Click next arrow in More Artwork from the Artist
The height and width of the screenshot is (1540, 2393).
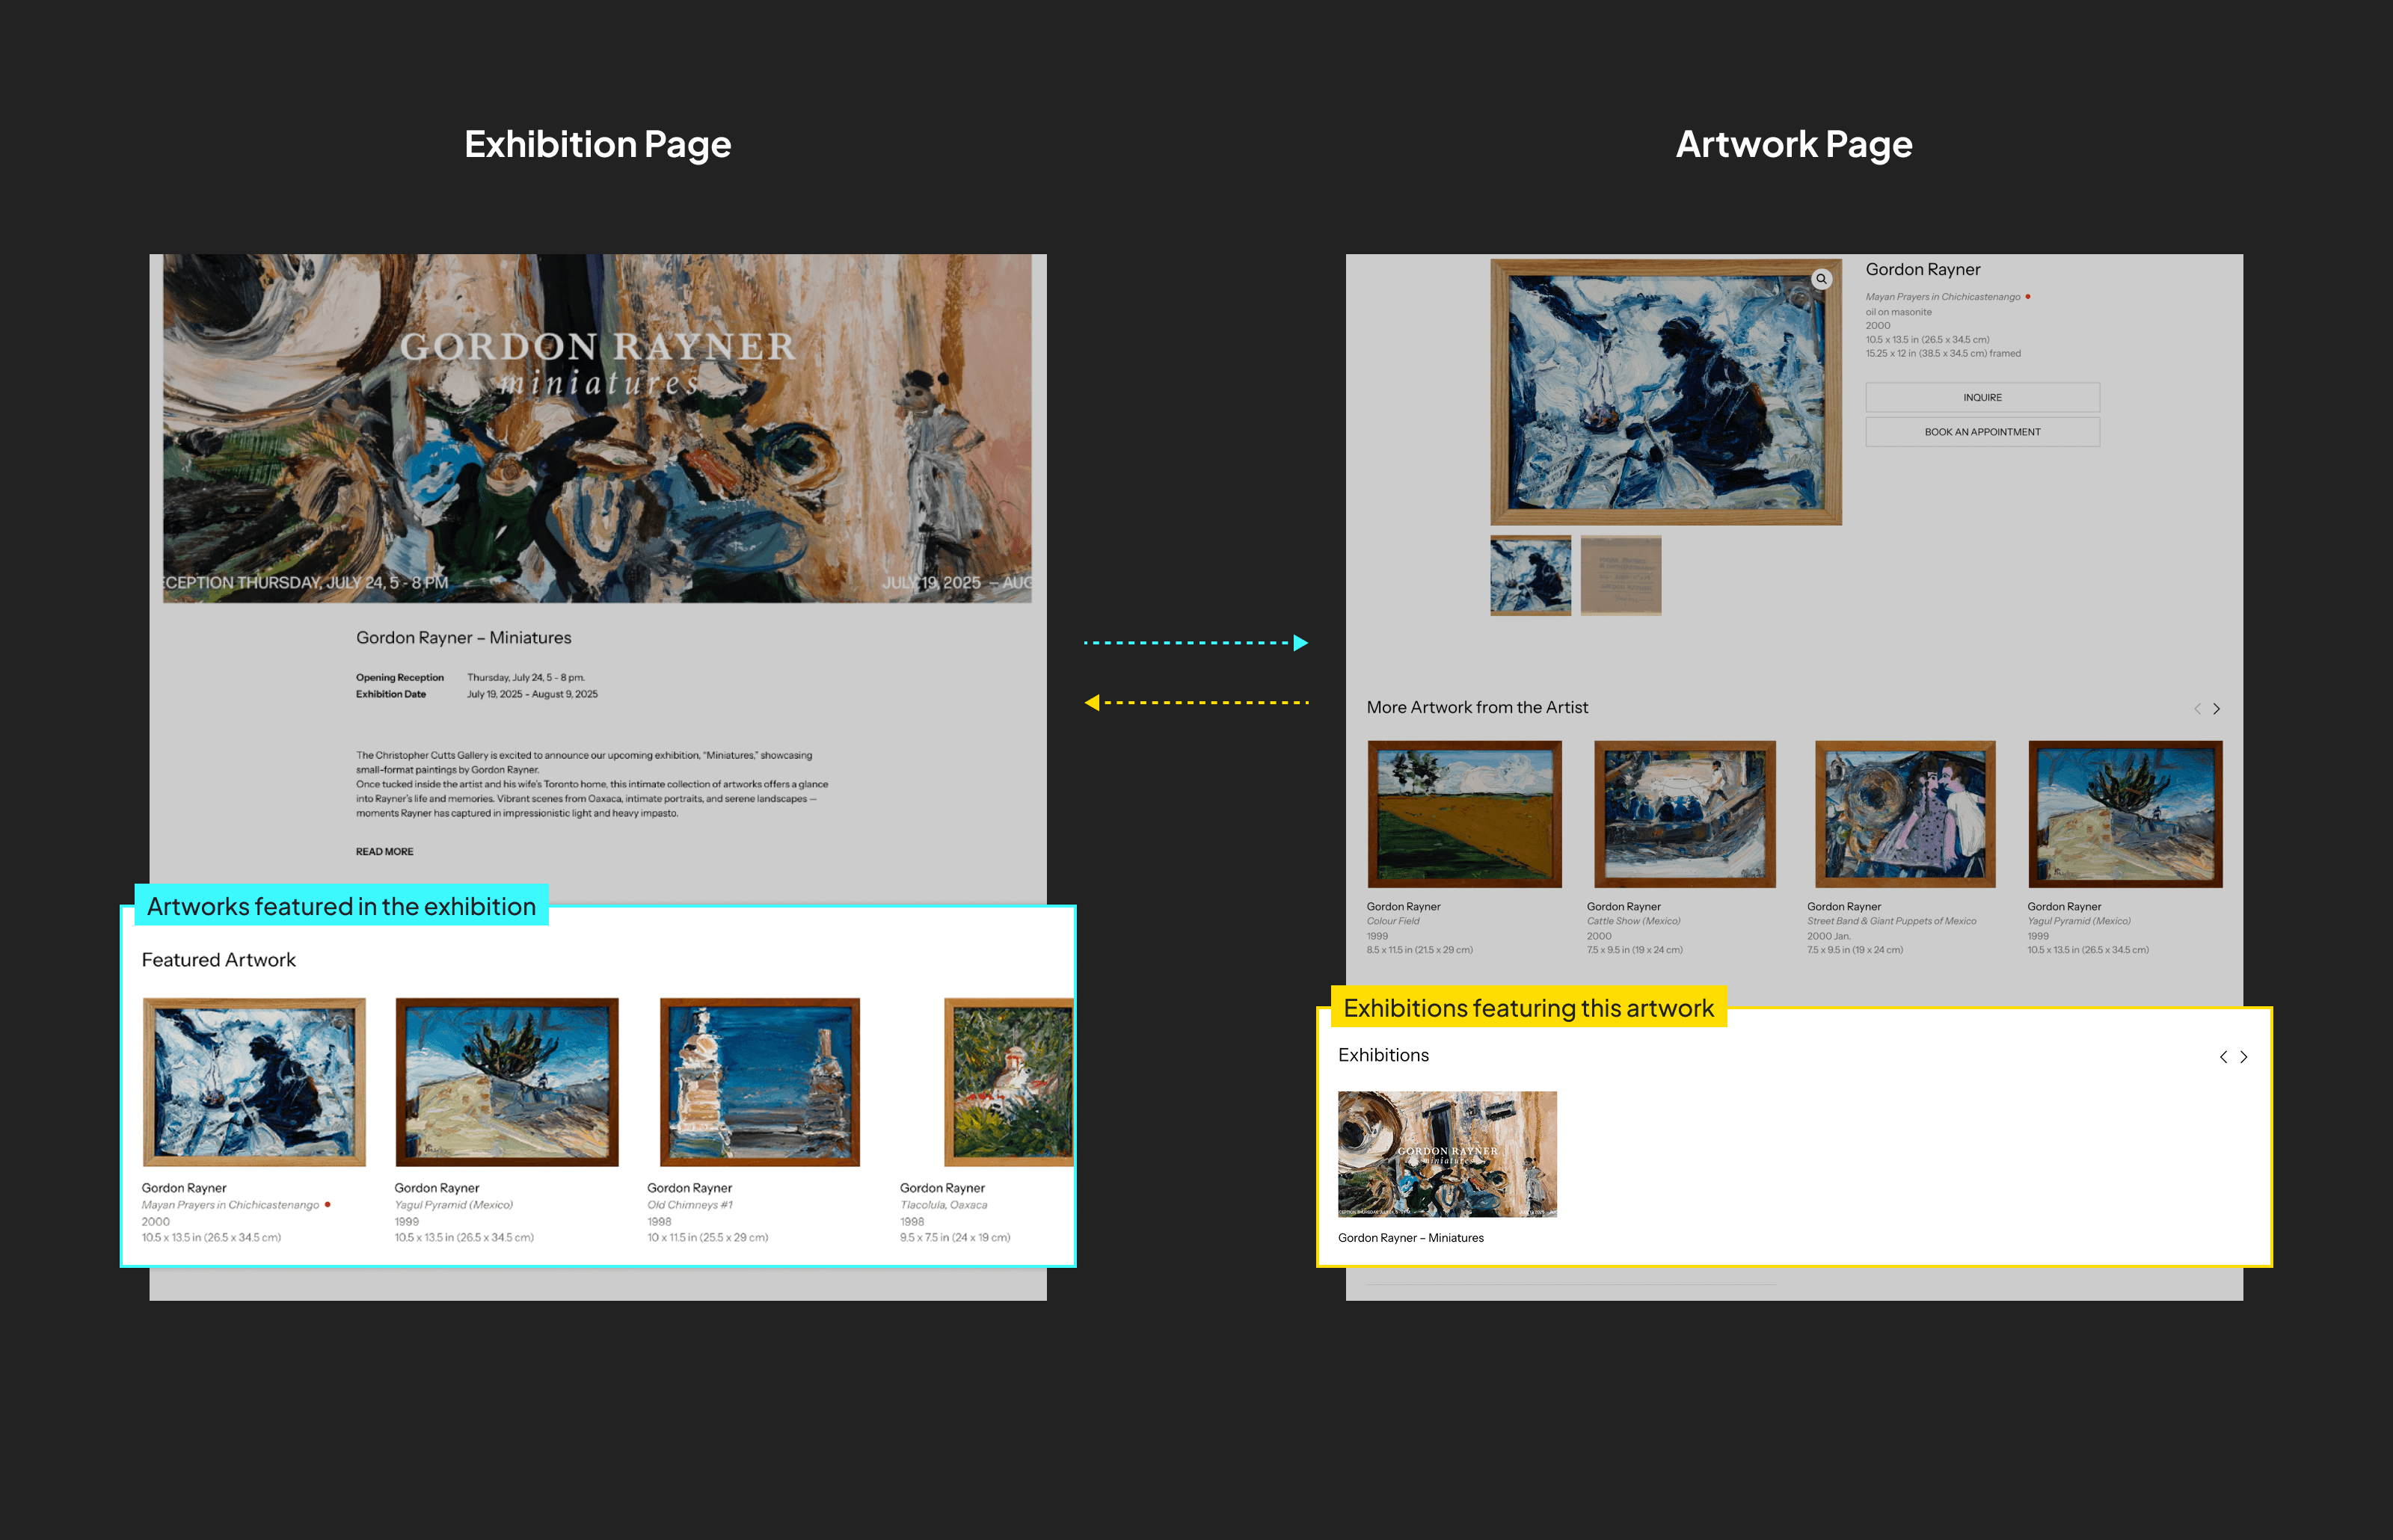pos(2217,709)
